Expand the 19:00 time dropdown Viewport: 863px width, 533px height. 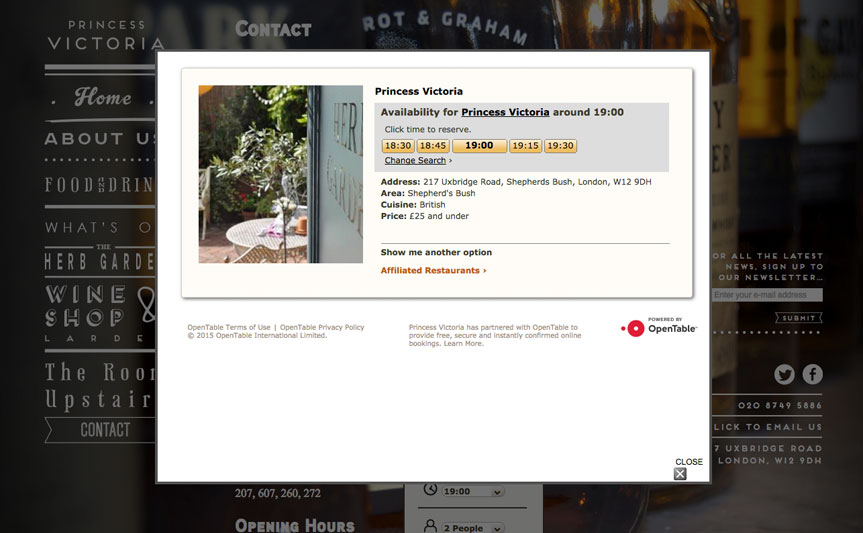click(x=473, y=492)
